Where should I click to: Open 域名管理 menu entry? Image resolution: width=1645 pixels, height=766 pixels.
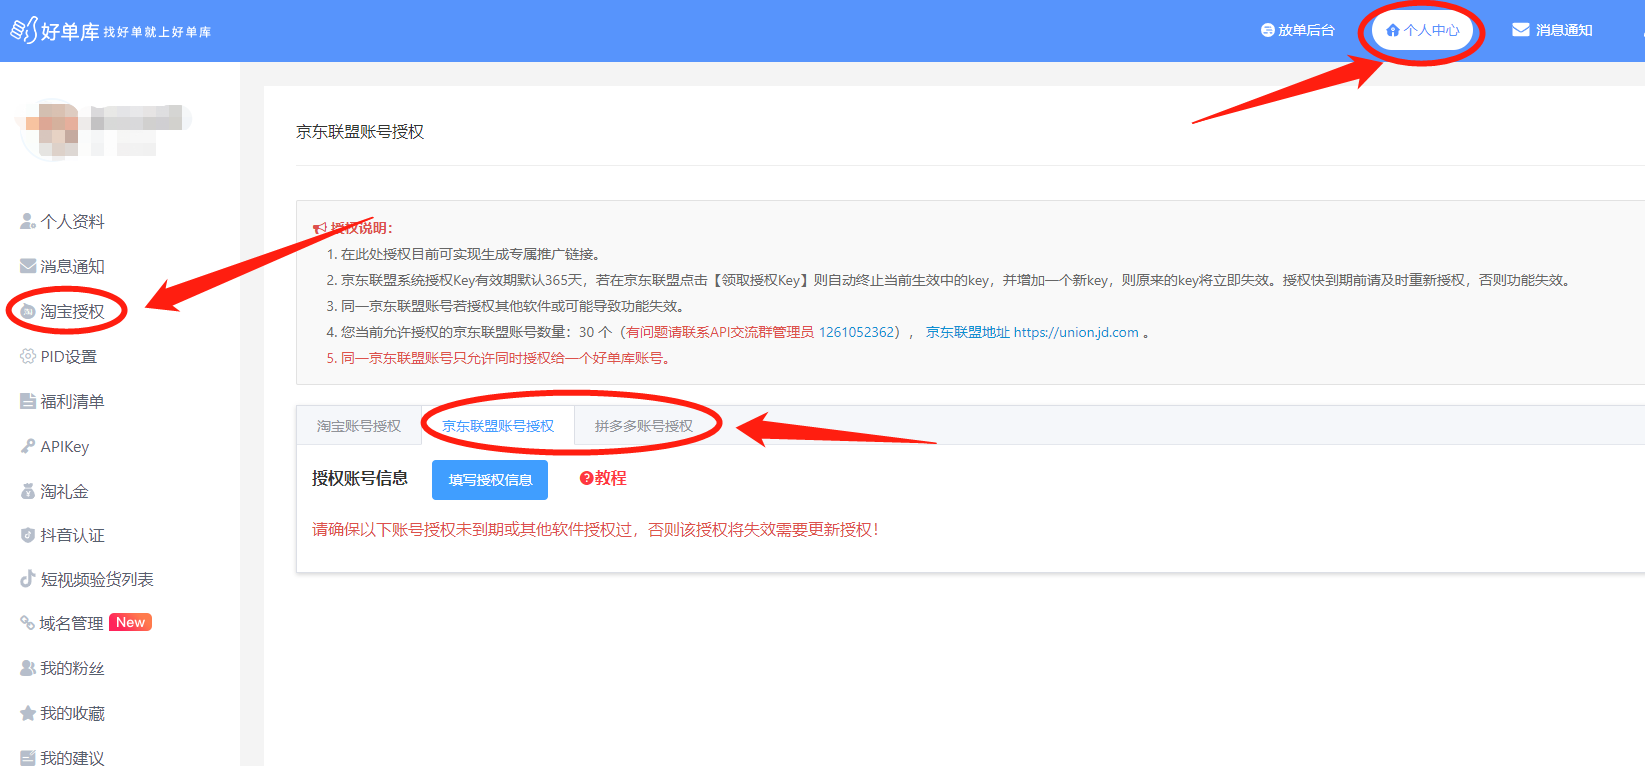tap(71, 623)
